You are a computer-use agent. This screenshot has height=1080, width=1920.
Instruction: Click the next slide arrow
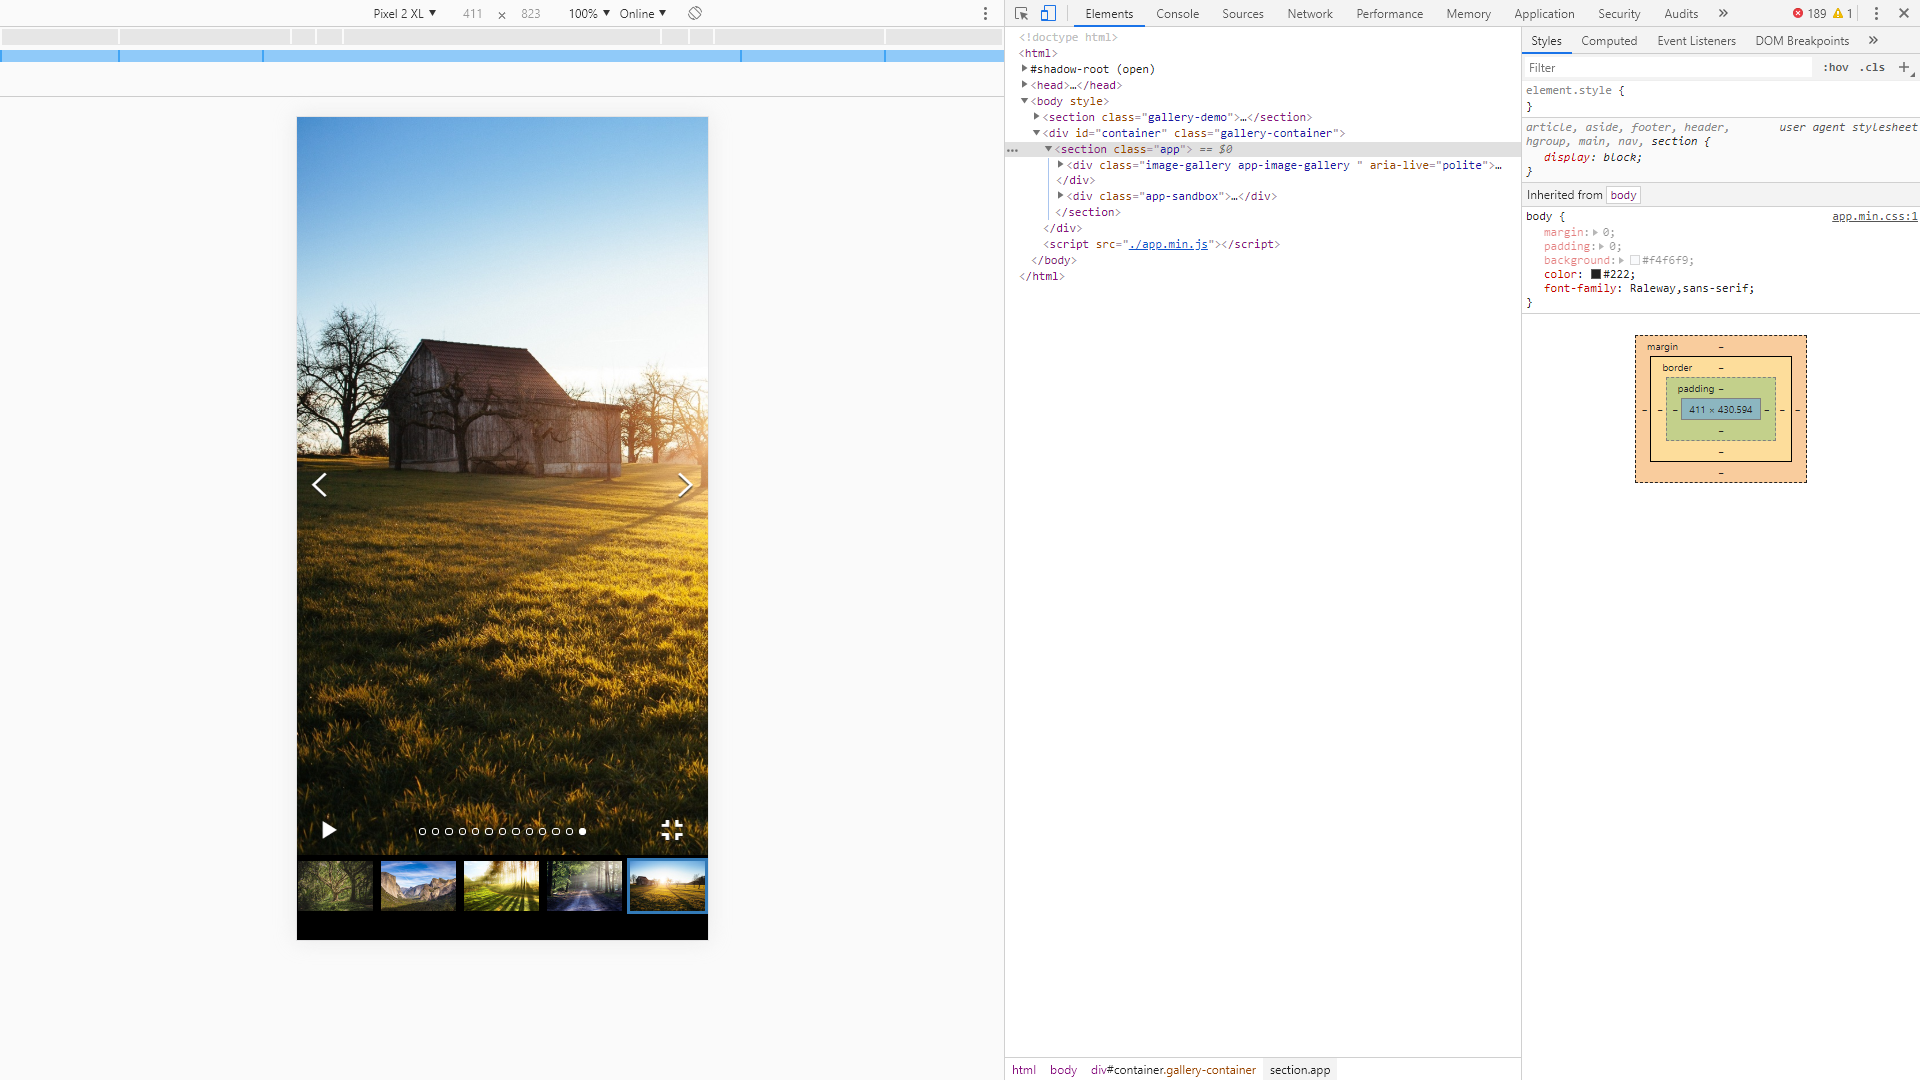(685, 485)
